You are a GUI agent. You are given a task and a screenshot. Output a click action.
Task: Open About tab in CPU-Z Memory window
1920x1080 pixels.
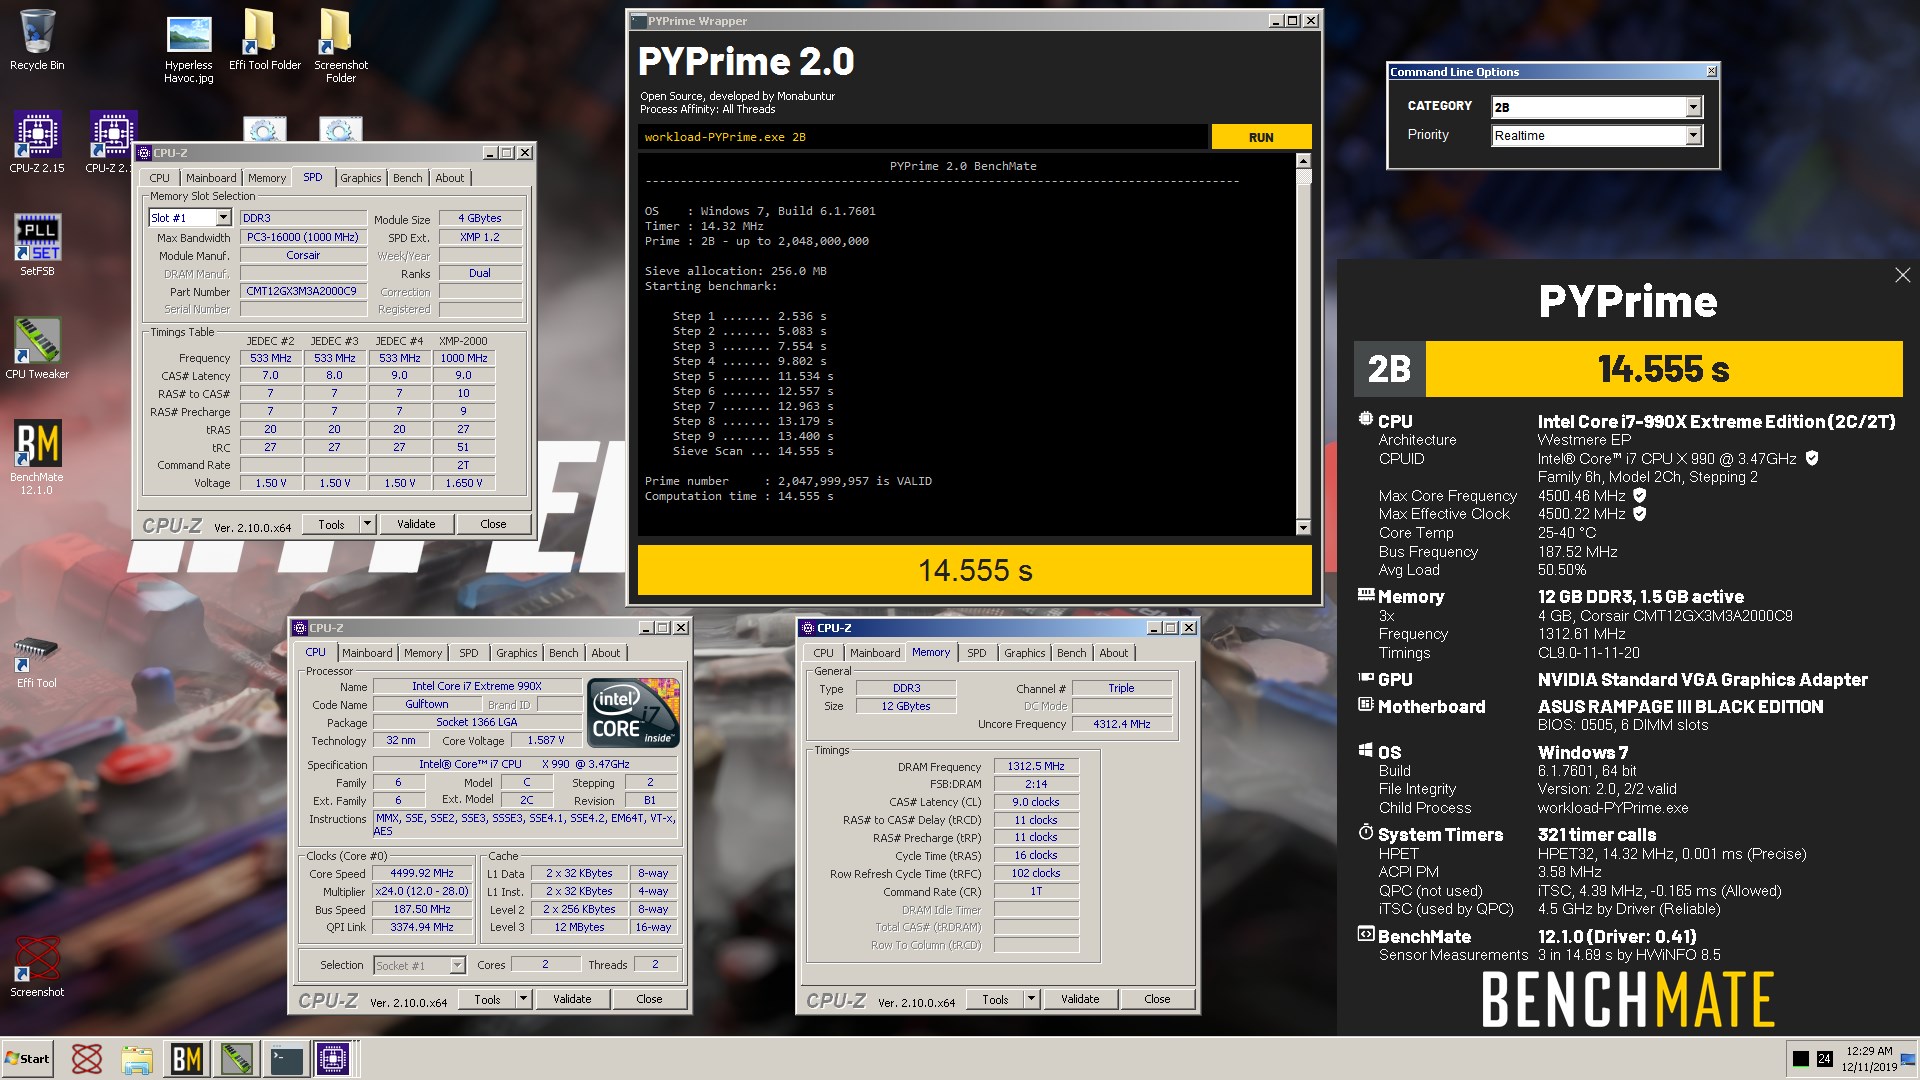[x=1113, y=653]
